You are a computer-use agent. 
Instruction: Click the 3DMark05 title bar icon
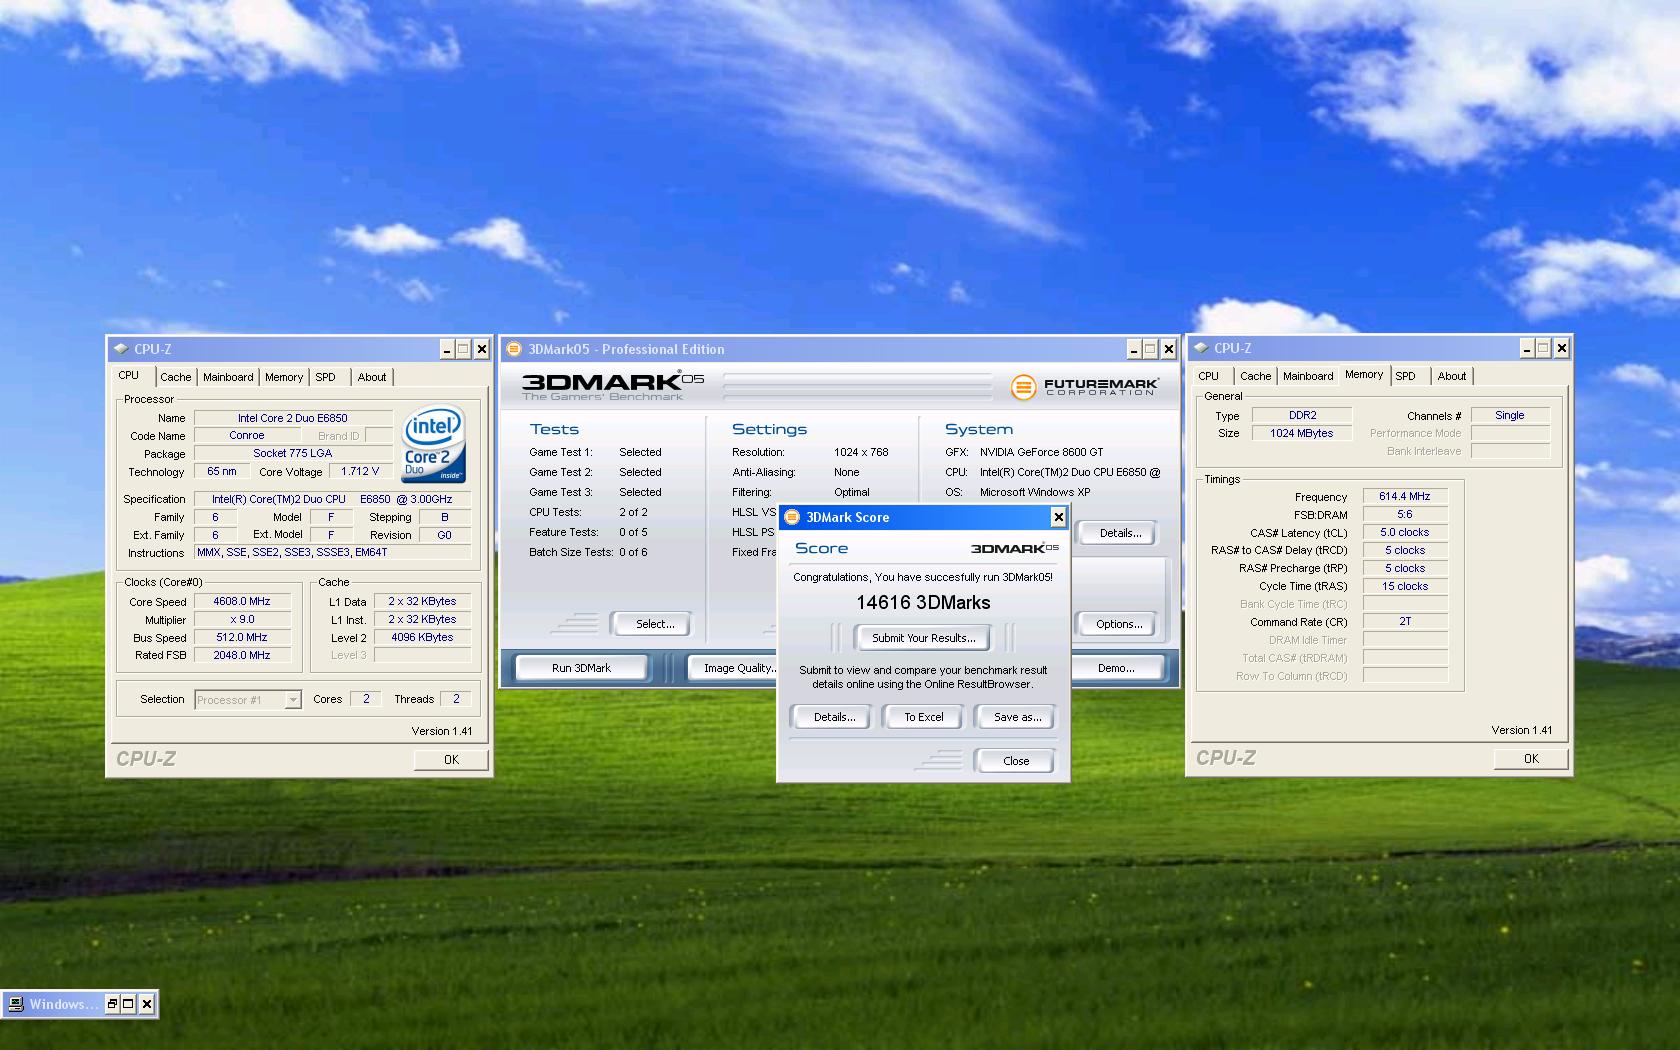click(x=514, y=349)
